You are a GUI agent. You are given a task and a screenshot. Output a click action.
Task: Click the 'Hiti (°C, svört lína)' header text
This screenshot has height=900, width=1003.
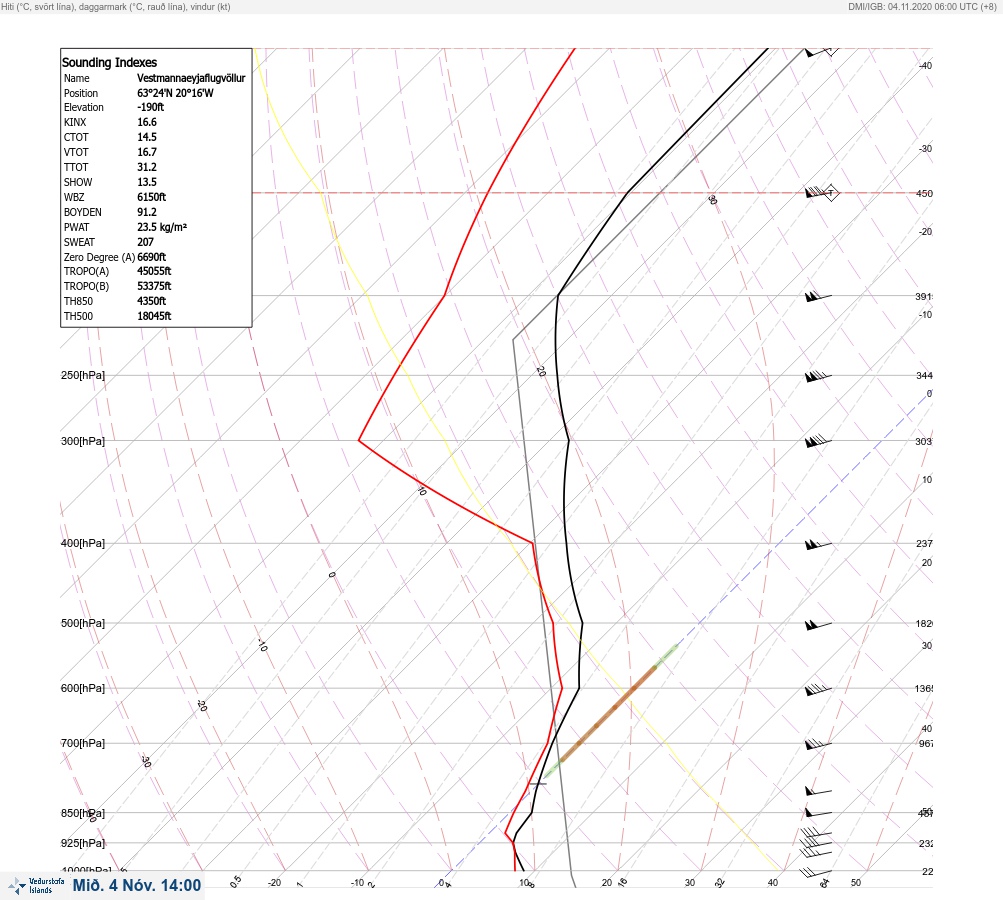(36, 7)
